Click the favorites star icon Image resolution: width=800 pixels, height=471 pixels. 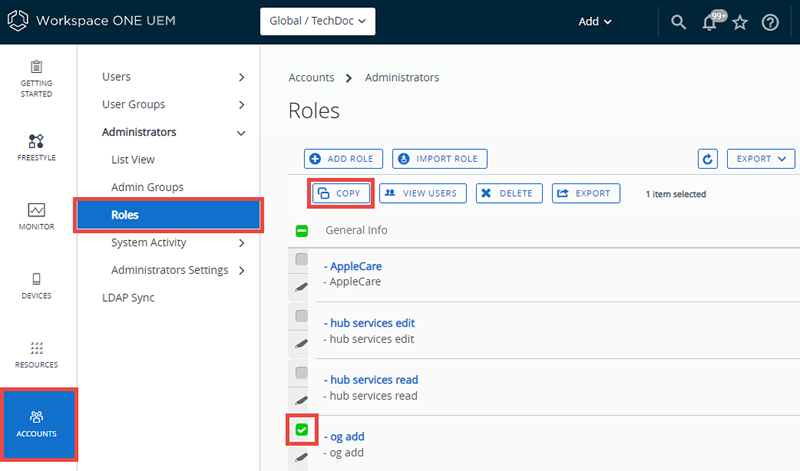pyautogui.click(x=740, y=22)
